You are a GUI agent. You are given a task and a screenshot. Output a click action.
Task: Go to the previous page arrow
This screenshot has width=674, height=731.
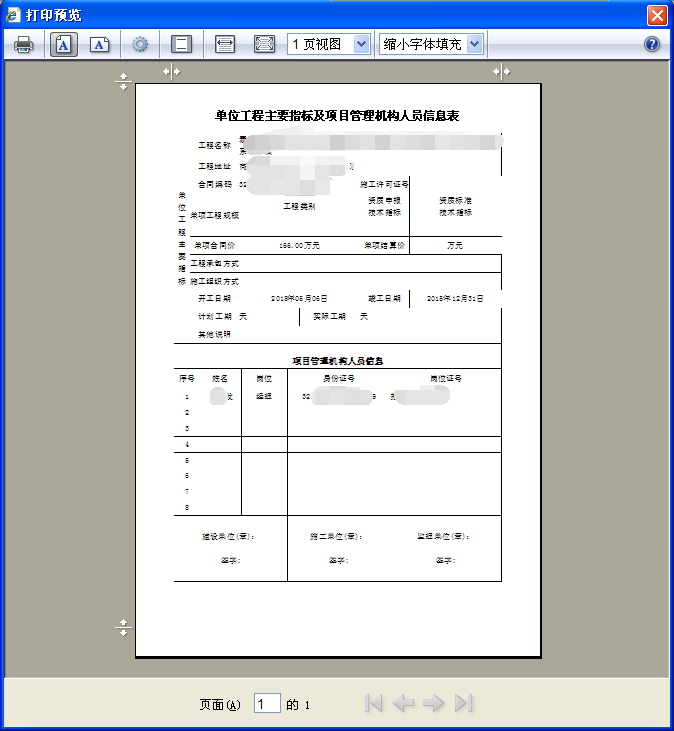(403, 704)
